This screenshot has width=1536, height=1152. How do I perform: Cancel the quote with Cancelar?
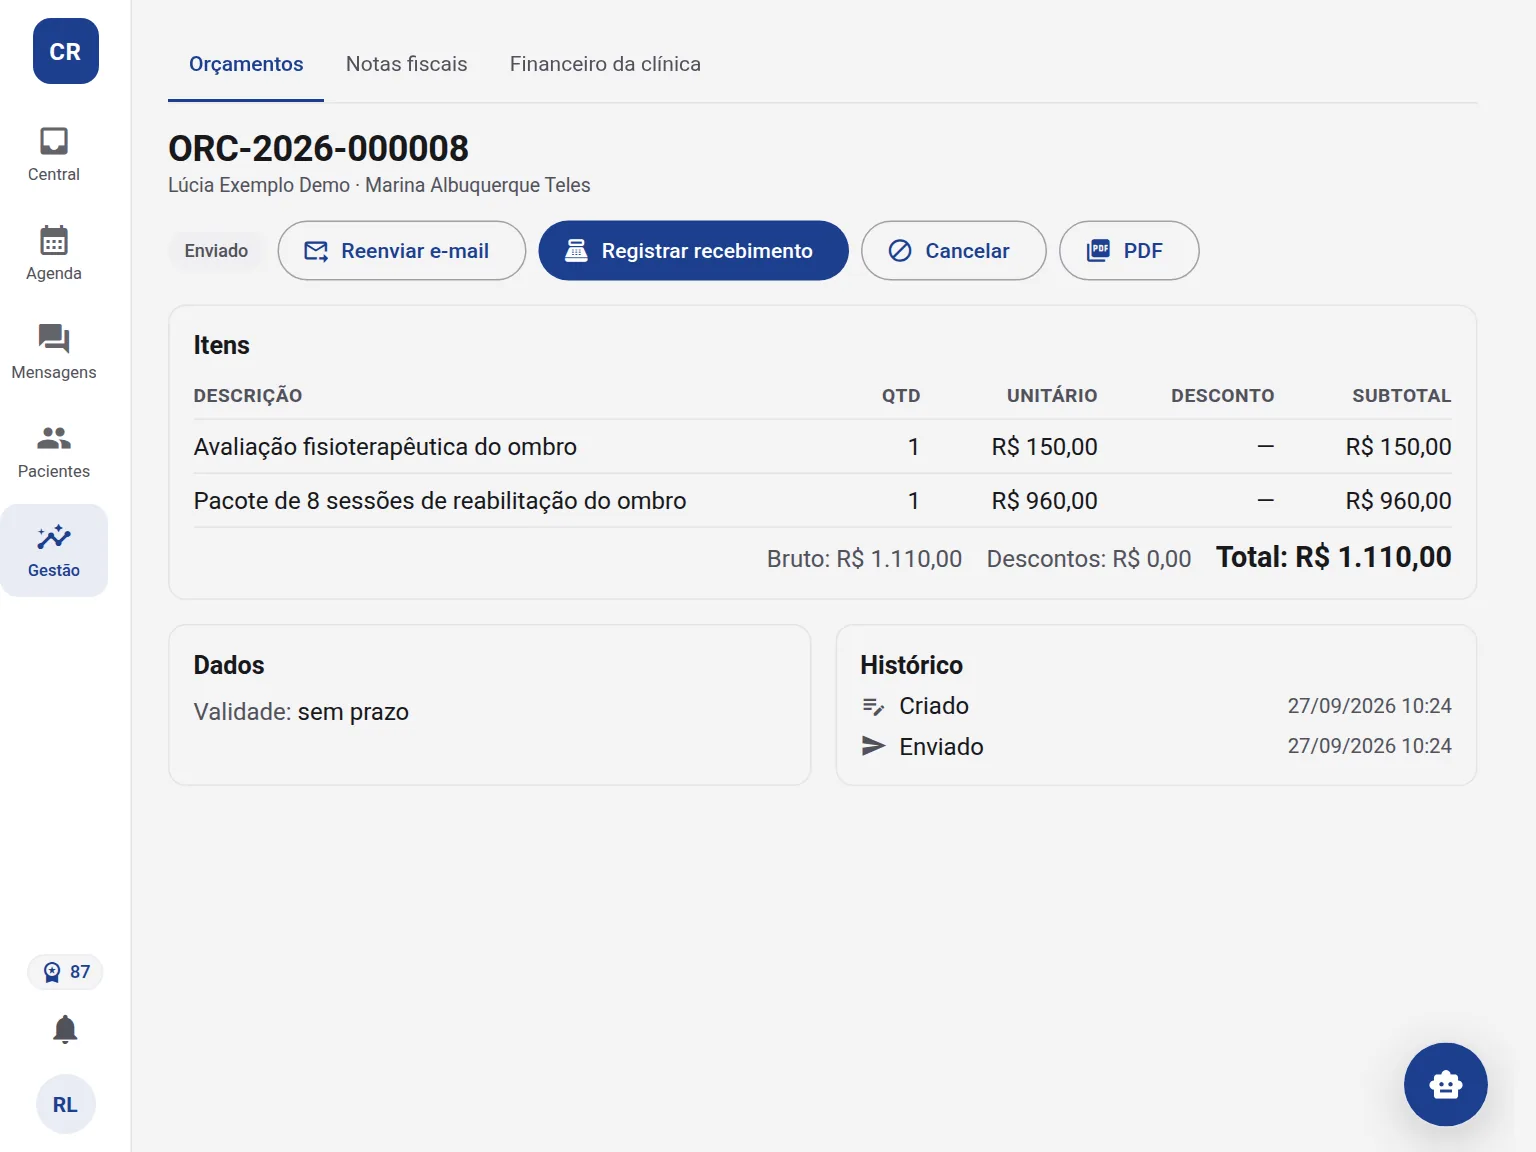pos(954,251)
